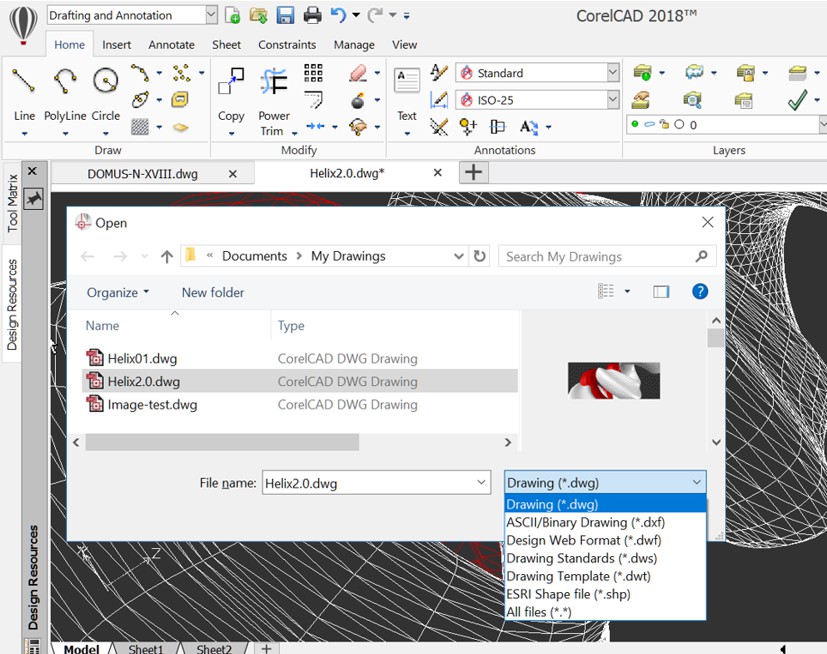Screen dimensions: 827x654
Task: Go up one folder level arrow
Action: click(167, 256)
